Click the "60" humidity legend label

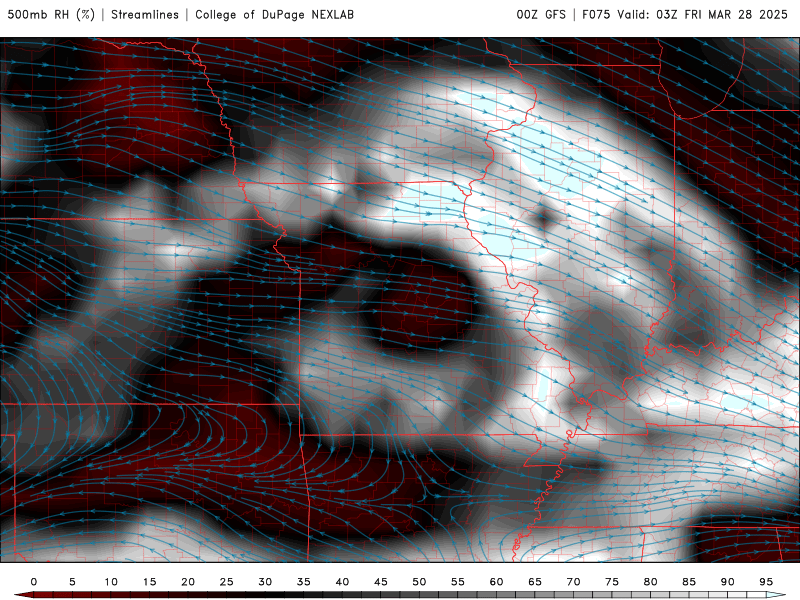496,582
